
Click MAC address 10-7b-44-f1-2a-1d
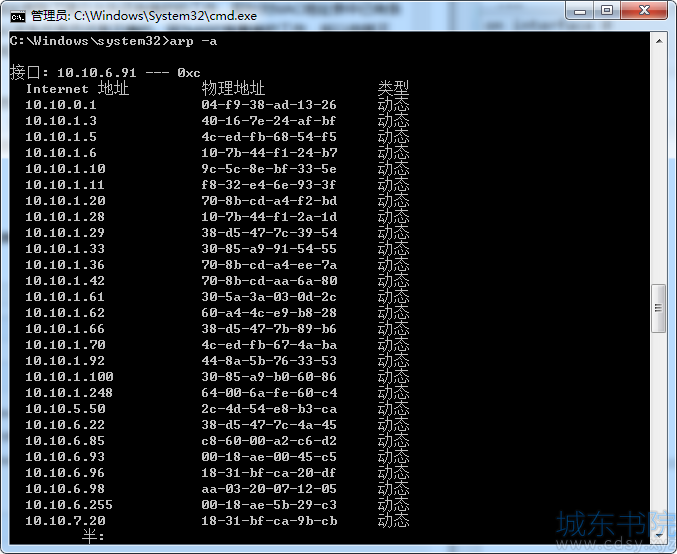click(x=269, y=217)
